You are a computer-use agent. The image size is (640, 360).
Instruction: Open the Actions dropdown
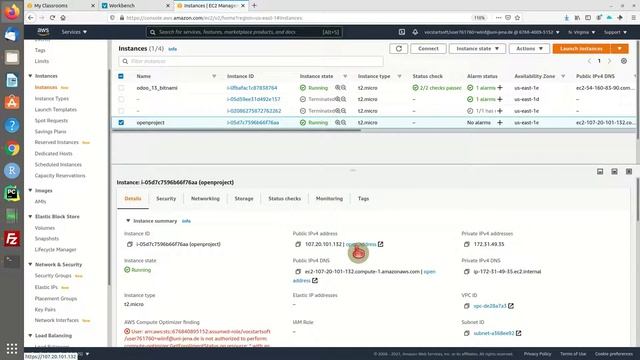pos(529,49)
